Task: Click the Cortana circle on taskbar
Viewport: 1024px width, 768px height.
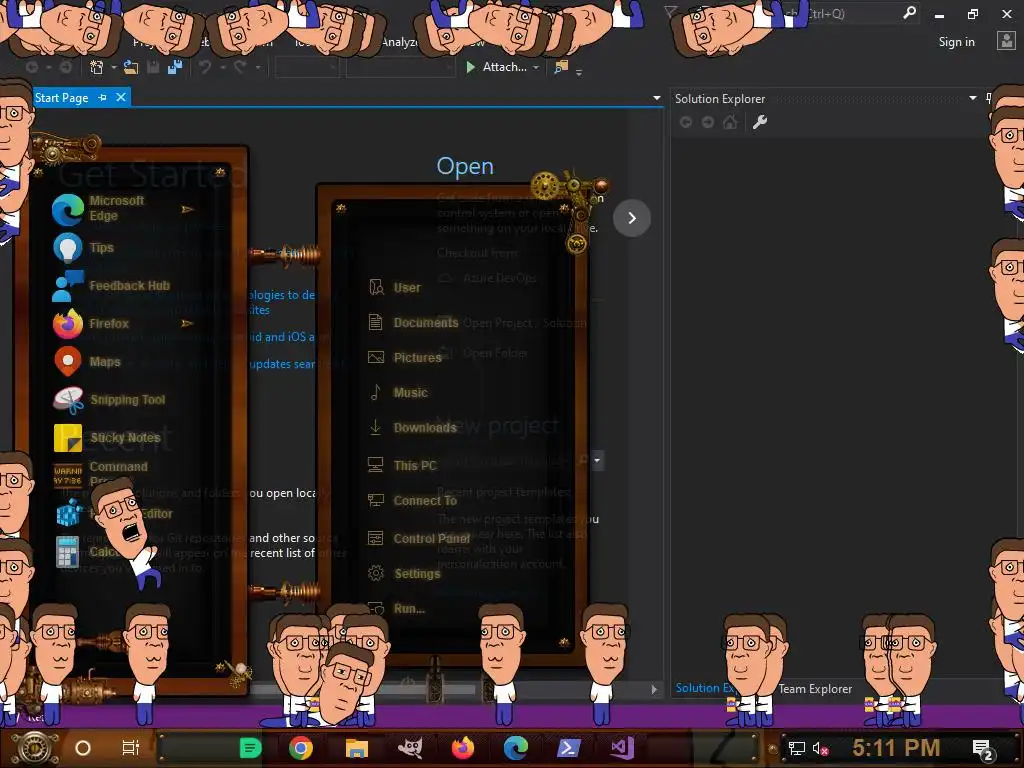Action: pos(83,748)
